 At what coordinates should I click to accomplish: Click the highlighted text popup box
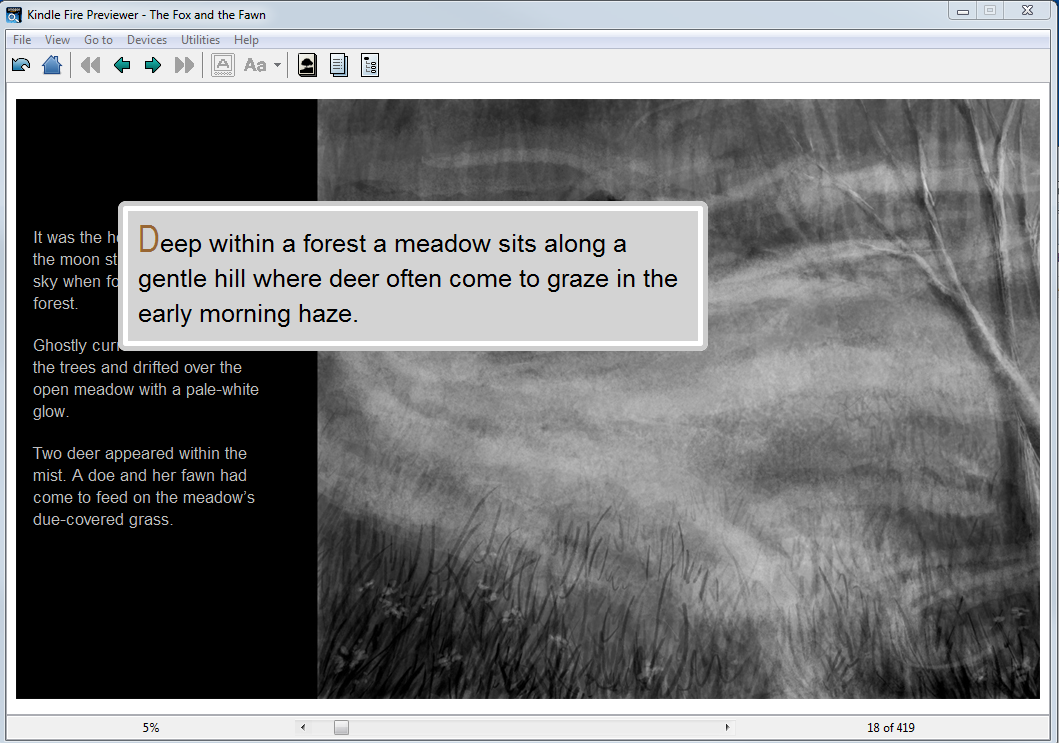click(x=412, y=276)
